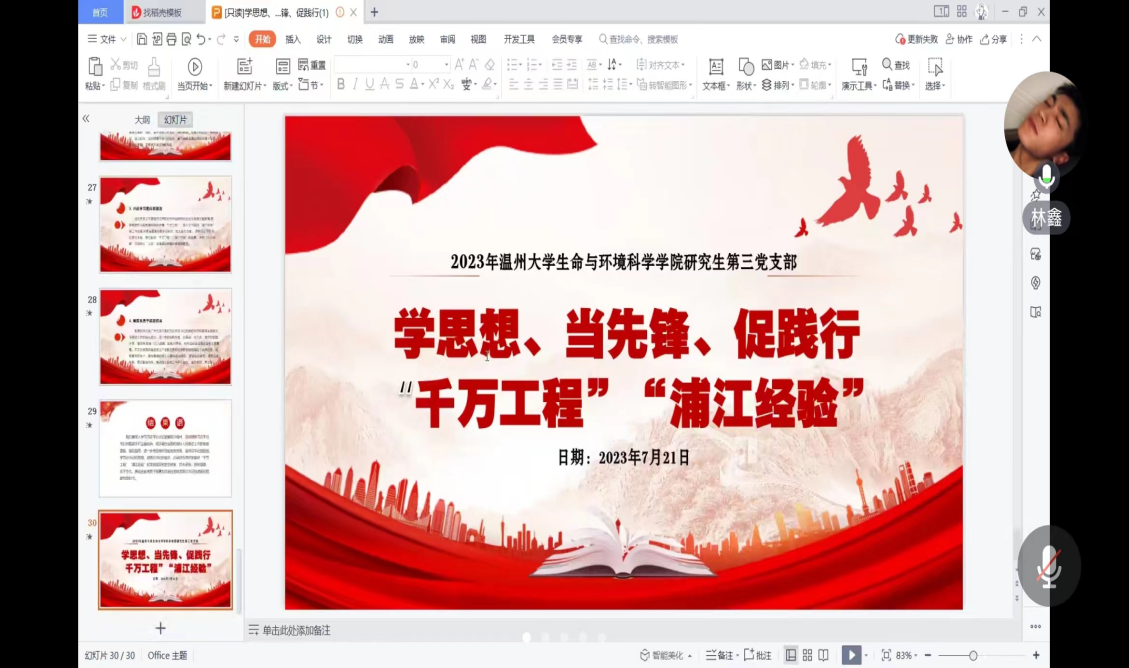
Task: Toggle the notes (备注) pane in status bar
Action: [720, 655]
